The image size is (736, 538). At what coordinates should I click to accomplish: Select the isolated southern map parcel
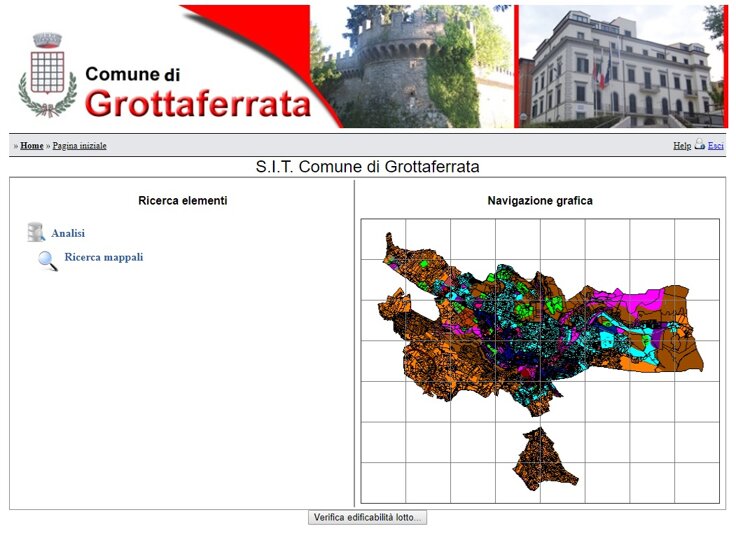click(x=541, y=458)
